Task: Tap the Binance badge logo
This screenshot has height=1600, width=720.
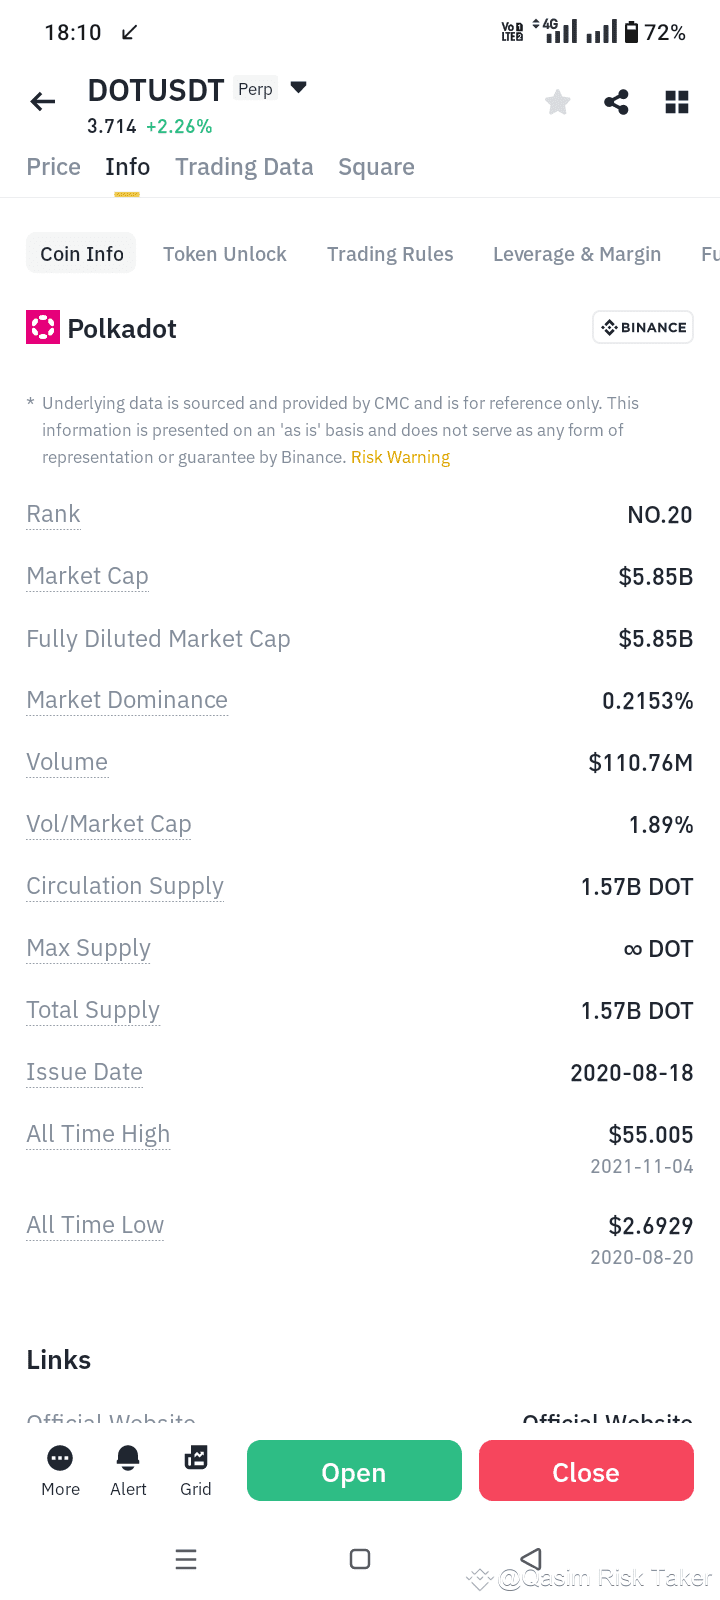Action: pyautogui.click(x=643, y=327)
